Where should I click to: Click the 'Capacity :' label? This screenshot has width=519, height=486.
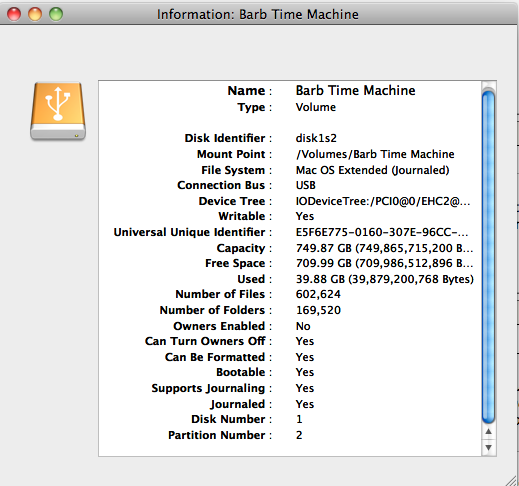[244, 248]
